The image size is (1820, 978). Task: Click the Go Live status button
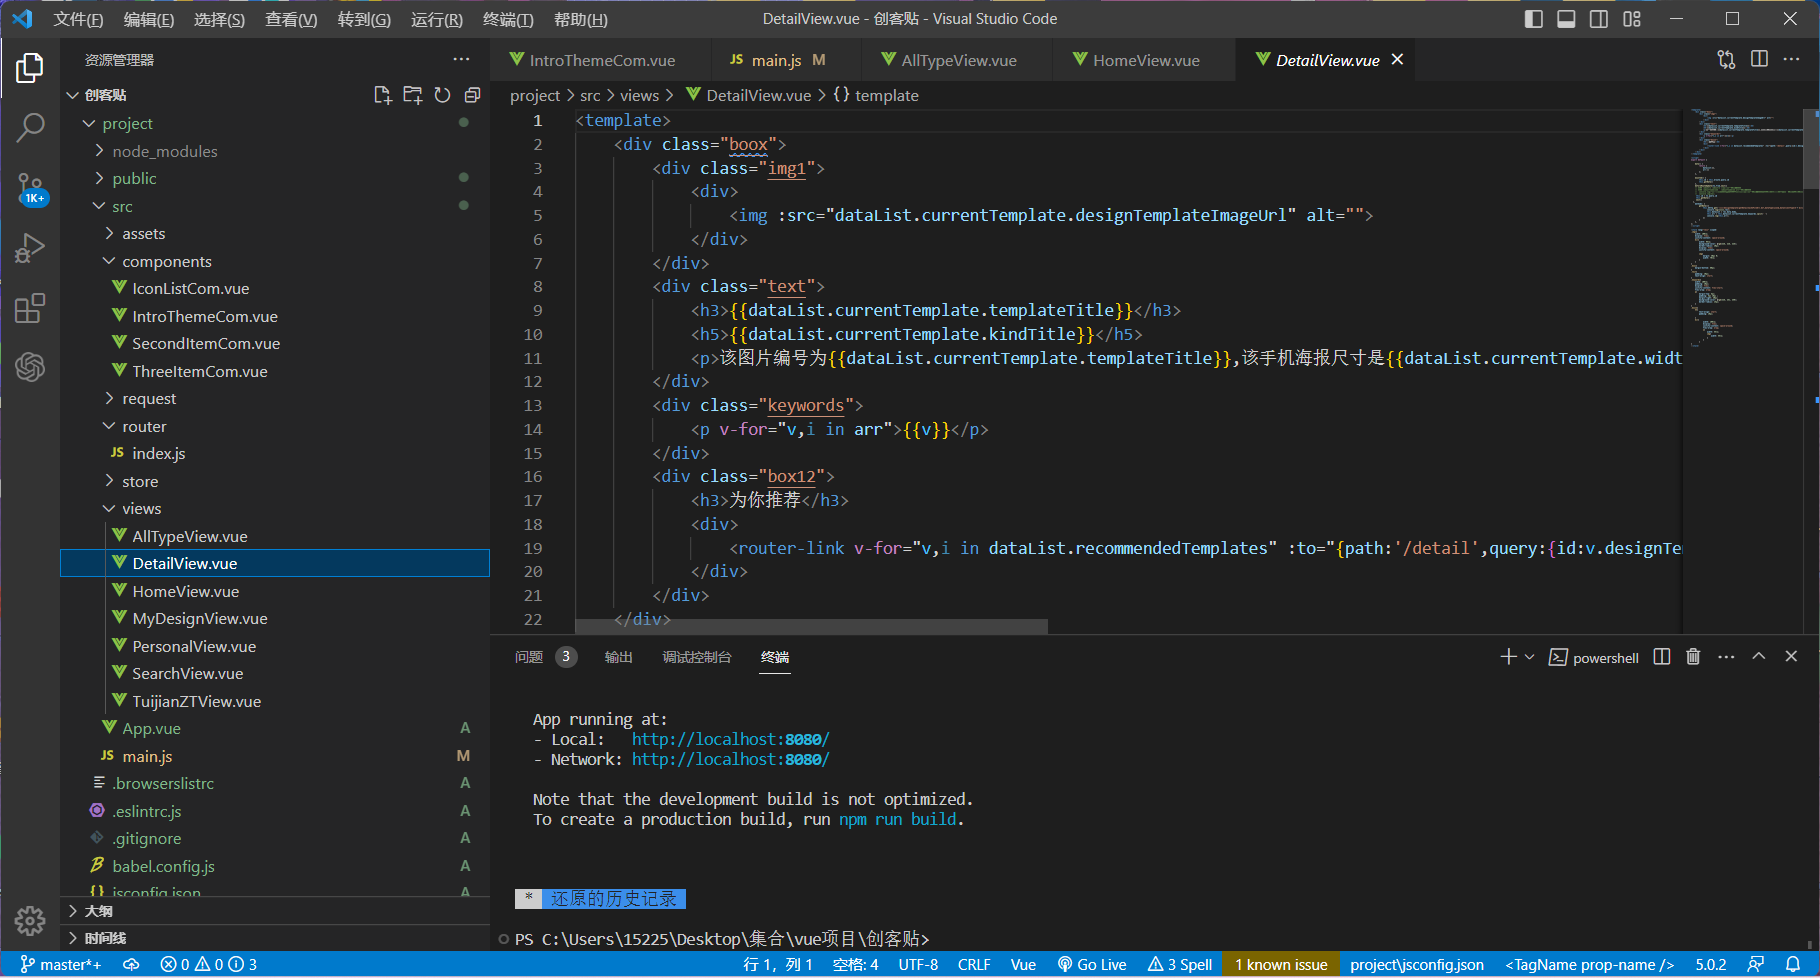[1092, 965]
